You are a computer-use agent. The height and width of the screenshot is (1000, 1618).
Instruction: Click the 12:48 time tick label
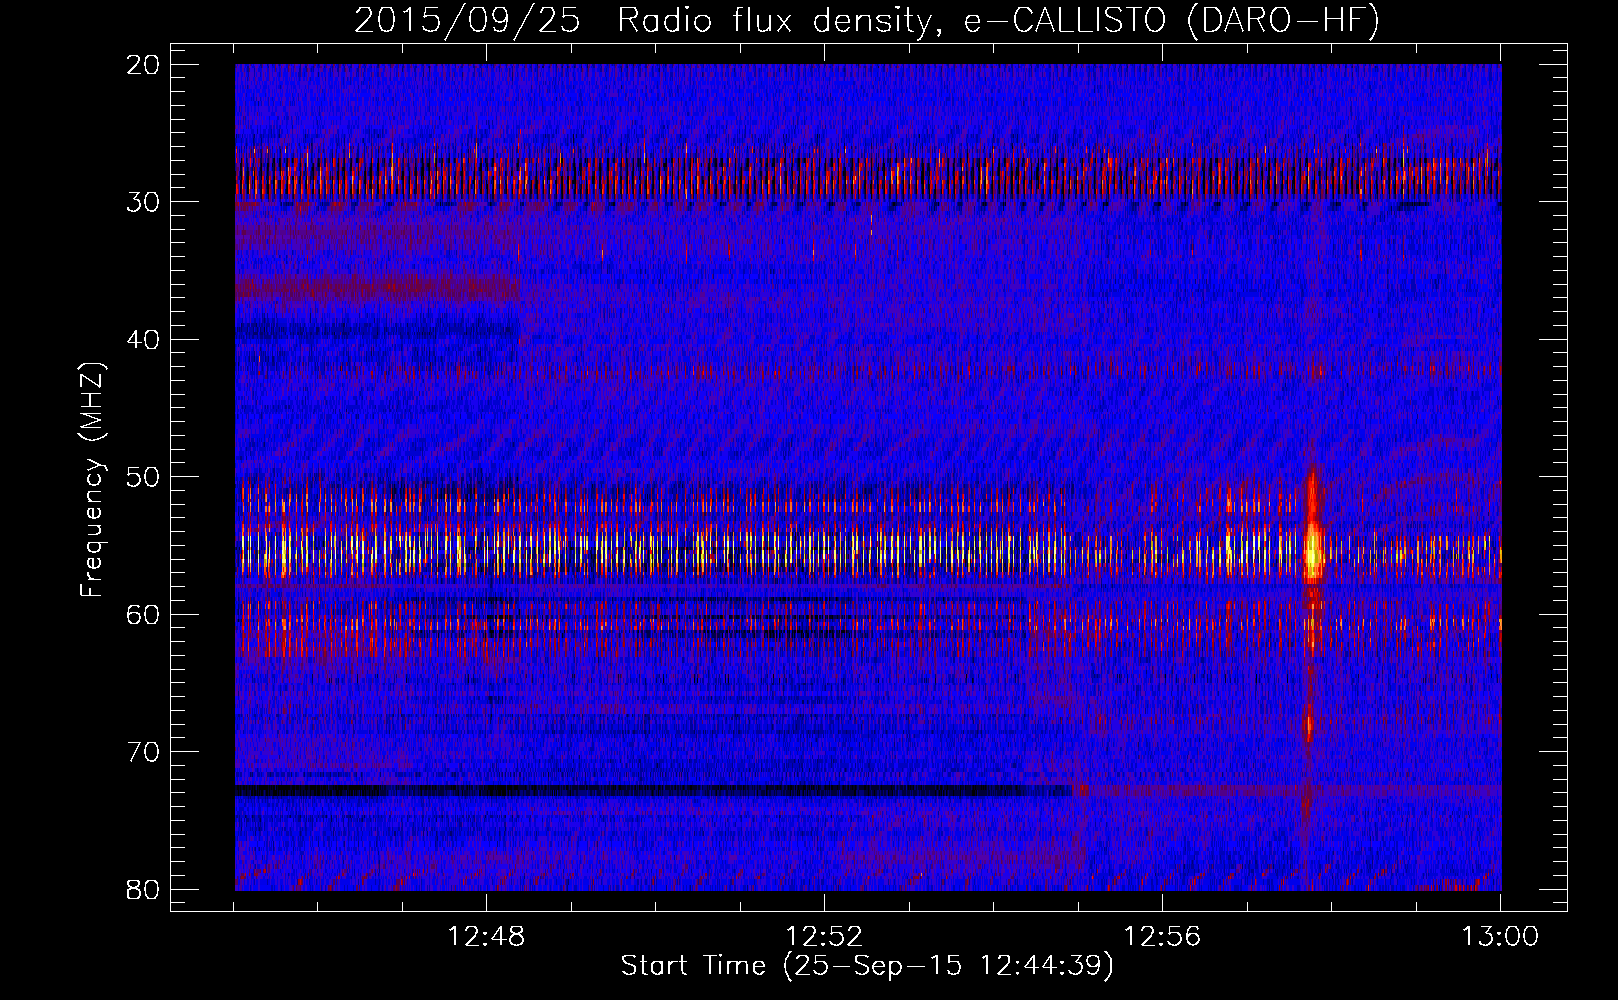486,937
